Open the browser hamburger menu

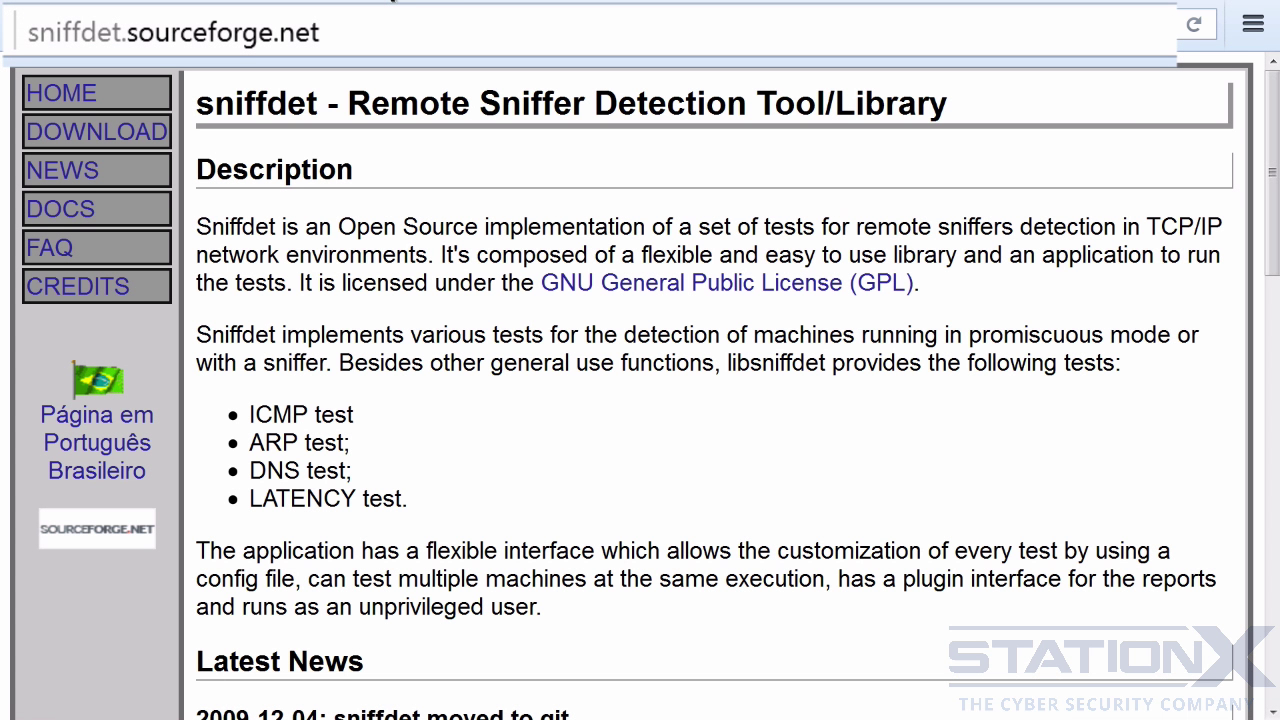(1253, 24)
